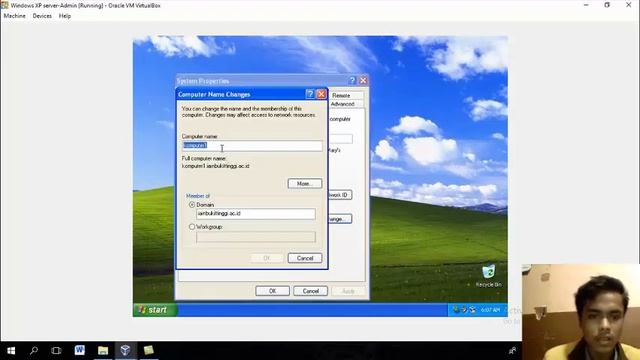Select the Workgroup radio button
The height and width of the screenshot is (360, 640).
[192, 227]
